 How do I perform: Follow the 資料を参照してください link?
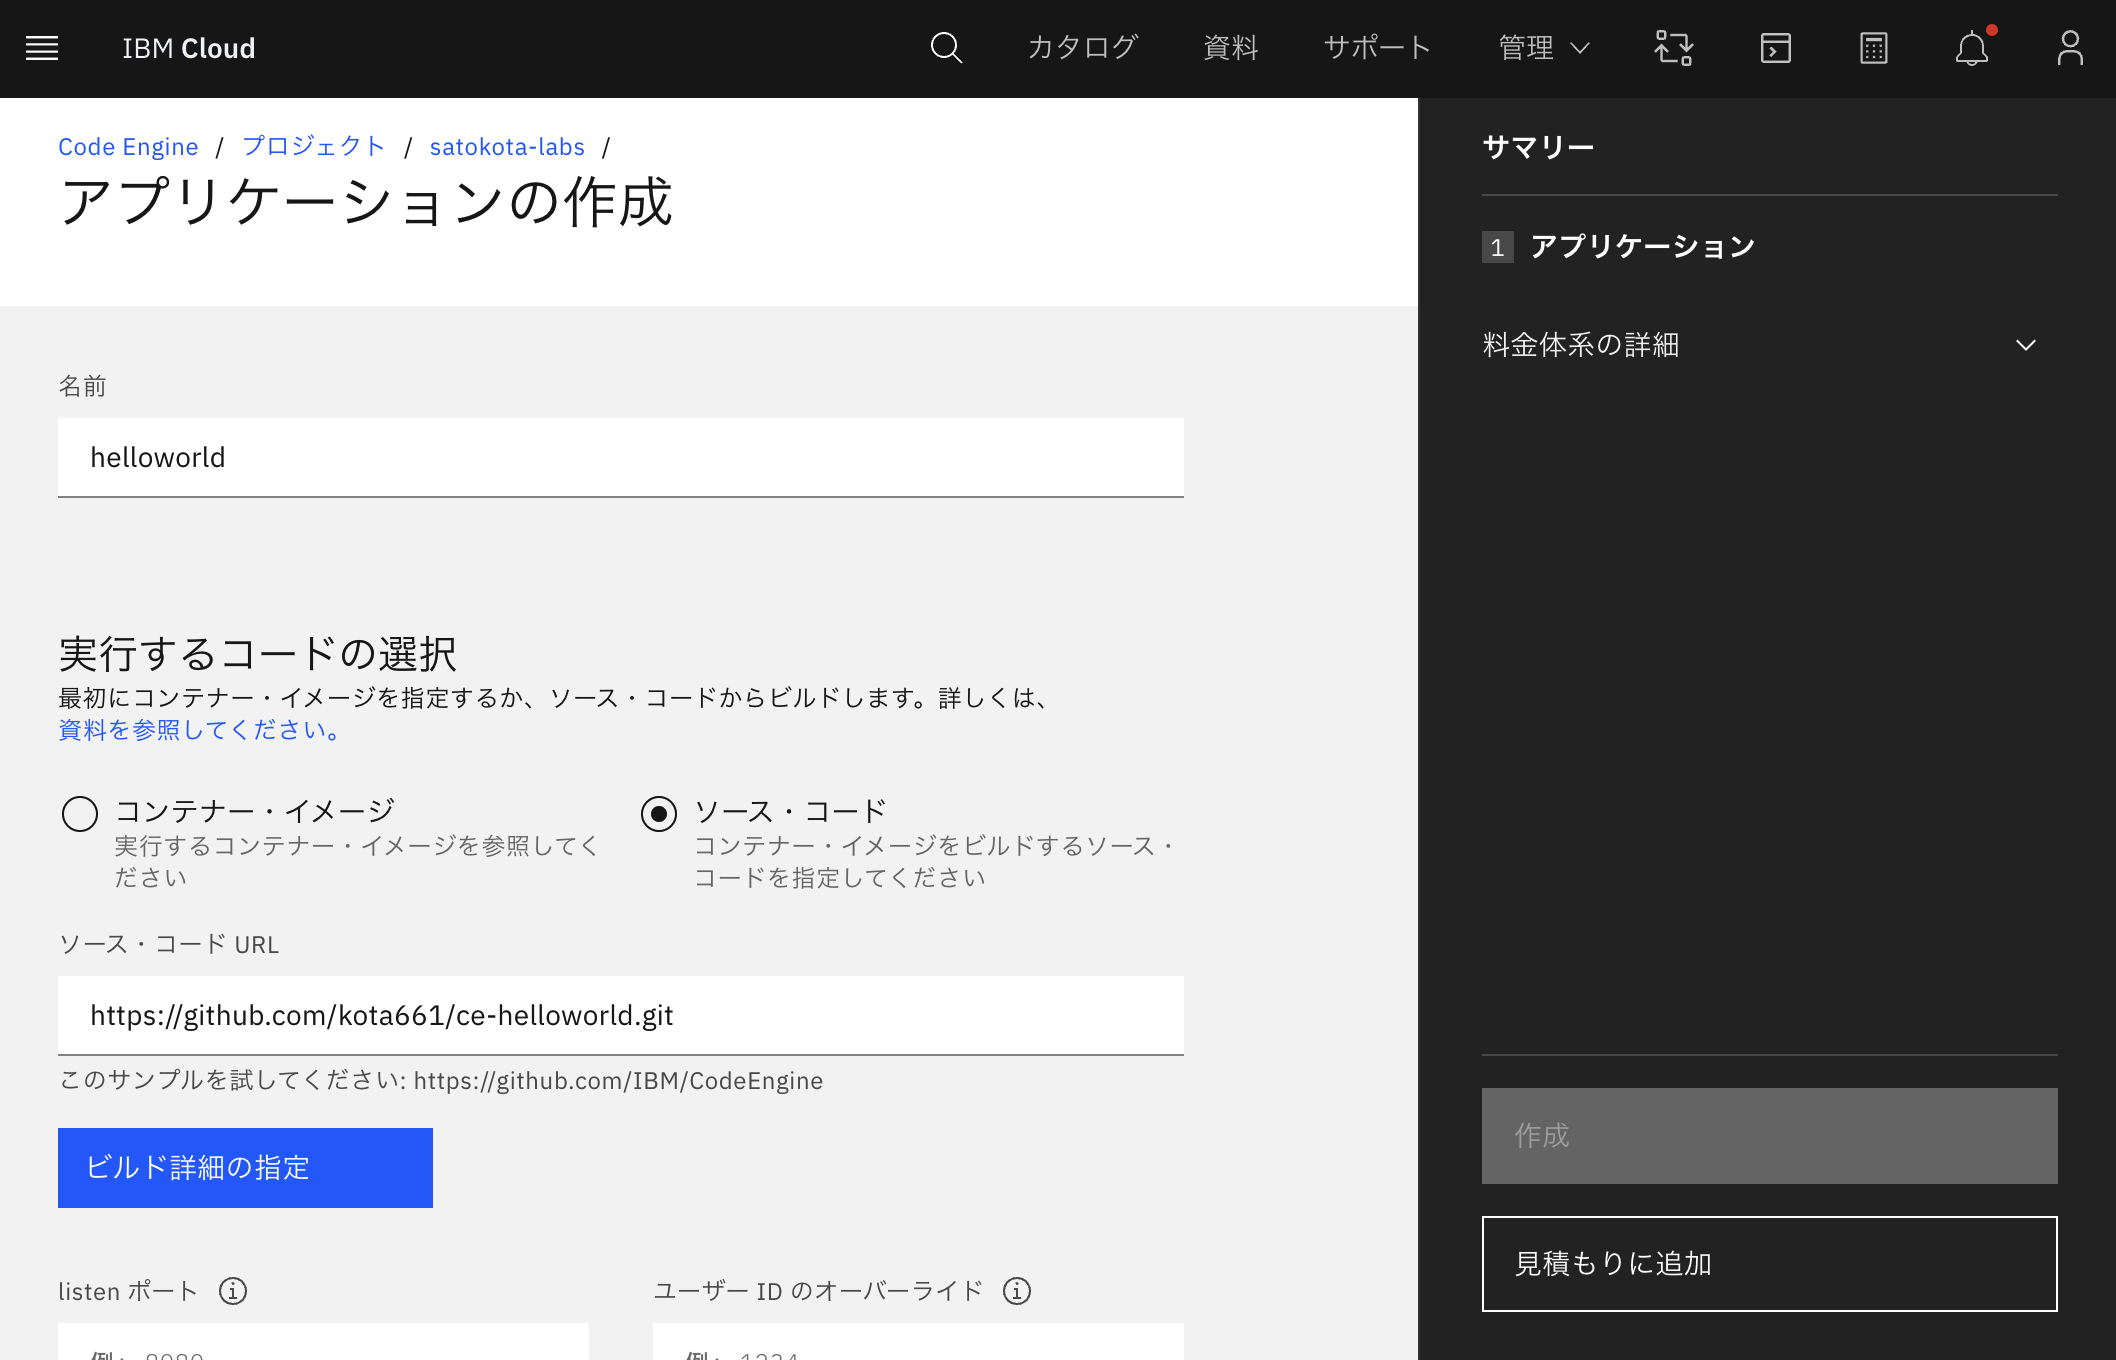pos(201,730)
